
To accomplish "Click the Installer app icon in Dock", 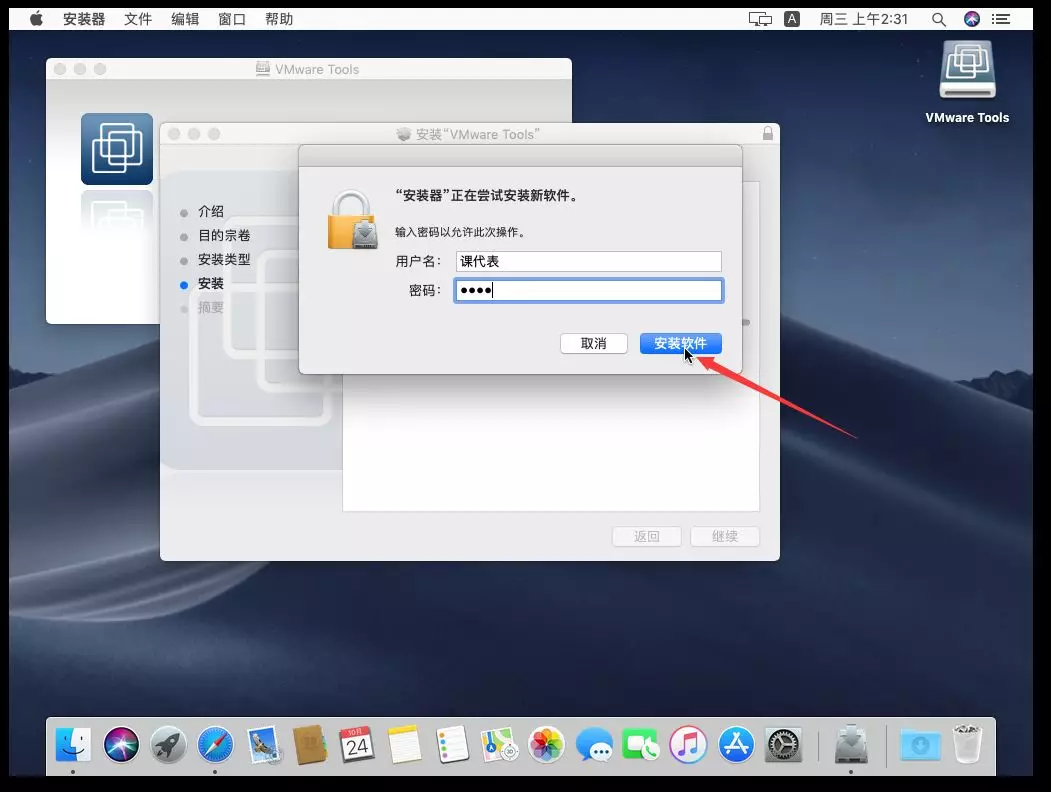I will coord(851,744).
